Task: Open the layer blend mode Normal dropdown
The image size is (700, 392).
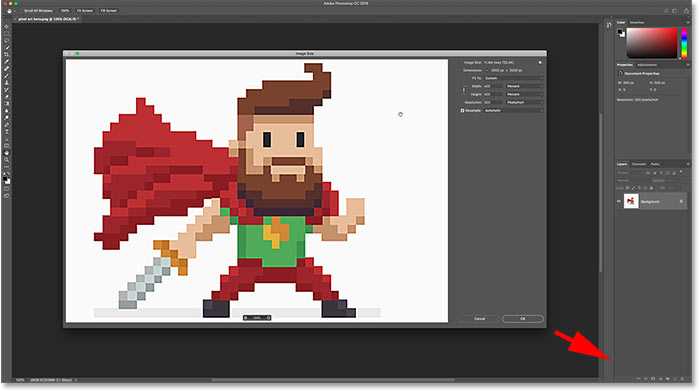Action: point(632,180)
